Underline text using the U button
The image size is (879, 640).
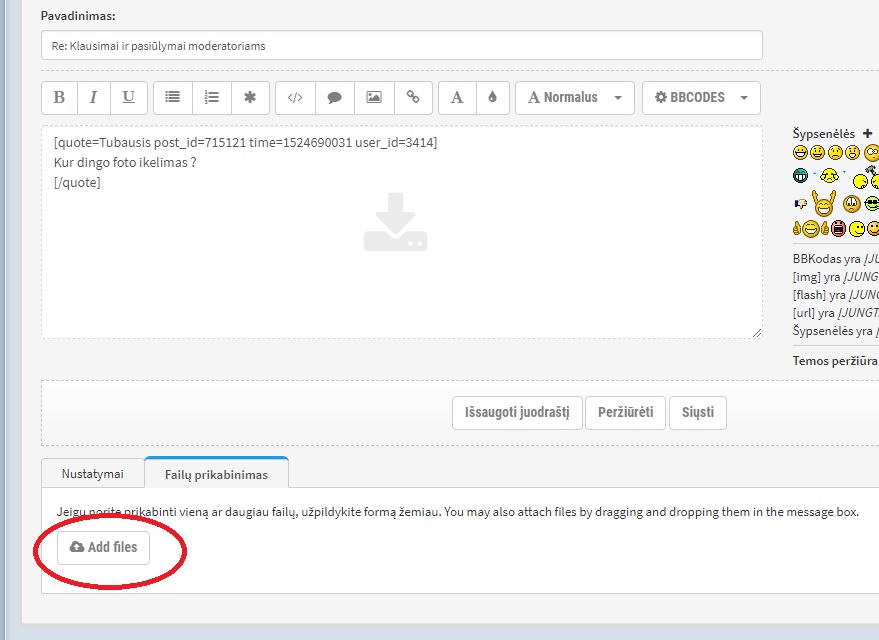tap(128, 98)
